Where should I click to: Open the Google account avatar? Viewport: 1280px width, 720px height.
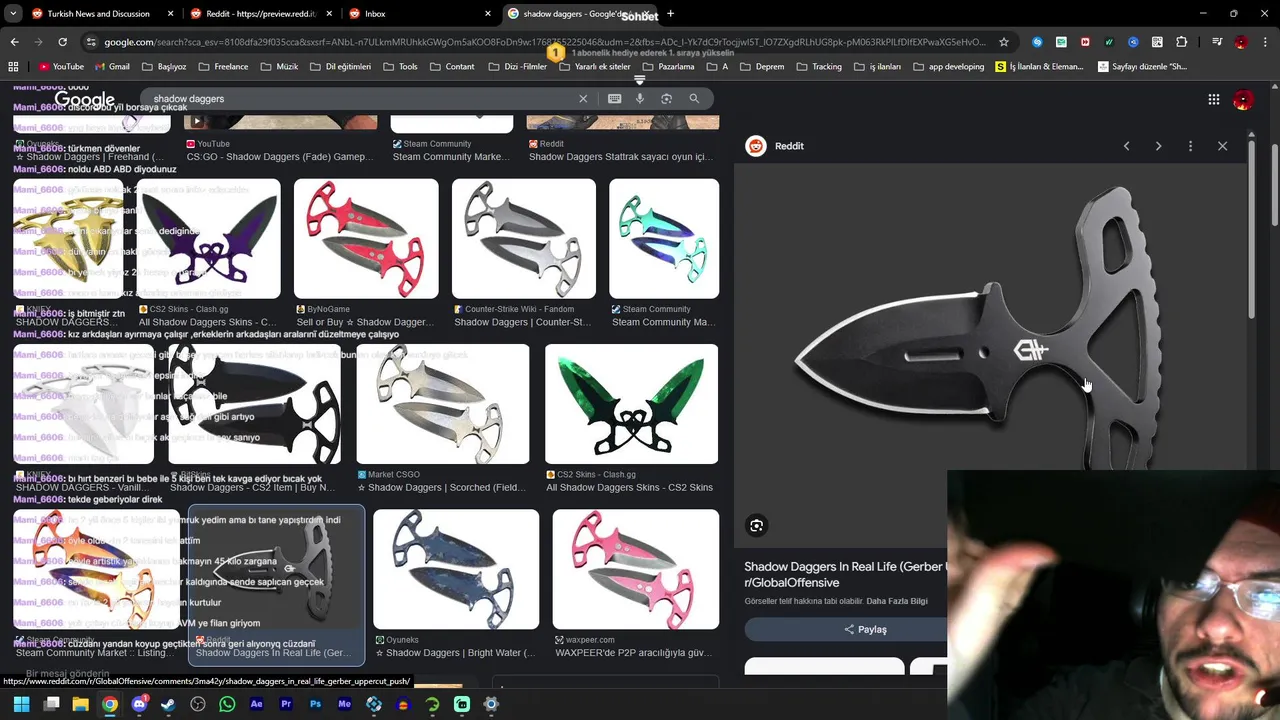(1242, 100)
